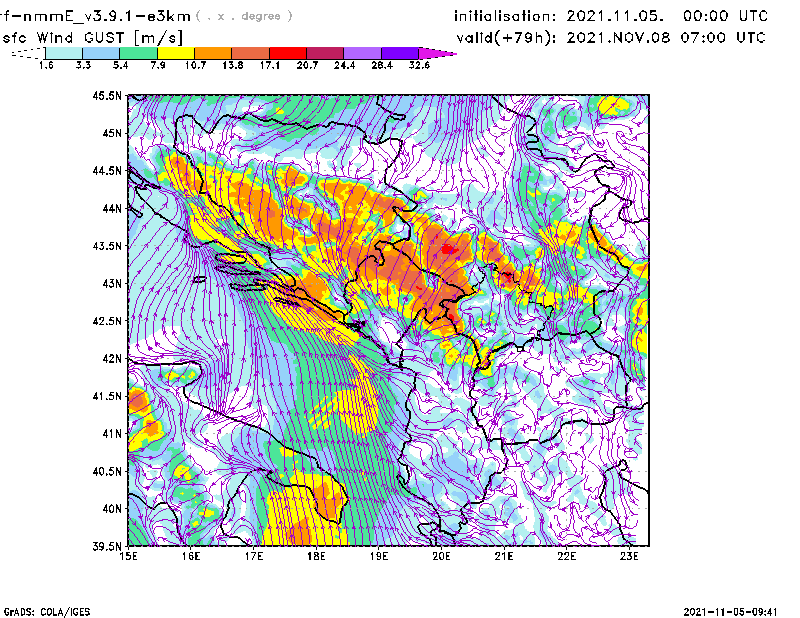This screenshot has width=800, height=618.
Task: Click the light cyan 1.6–3.3 legend swatch
Action: [x=64, y=53]
